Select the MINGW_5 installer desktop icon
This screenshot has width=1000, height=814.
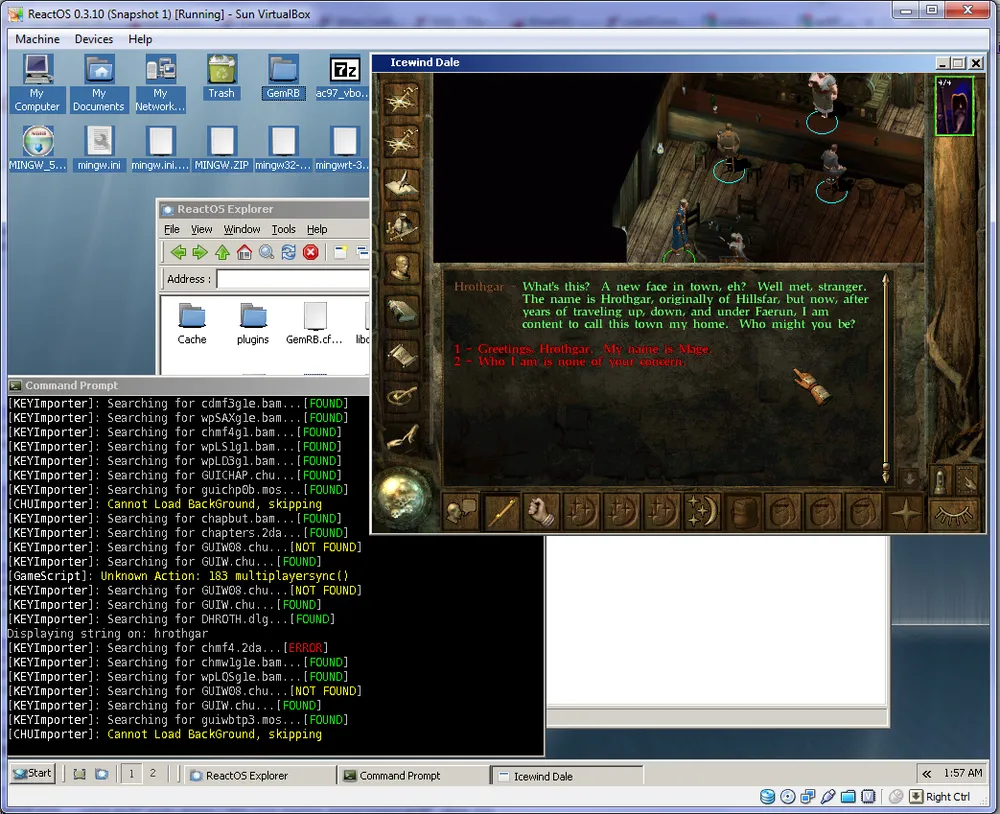38,148
